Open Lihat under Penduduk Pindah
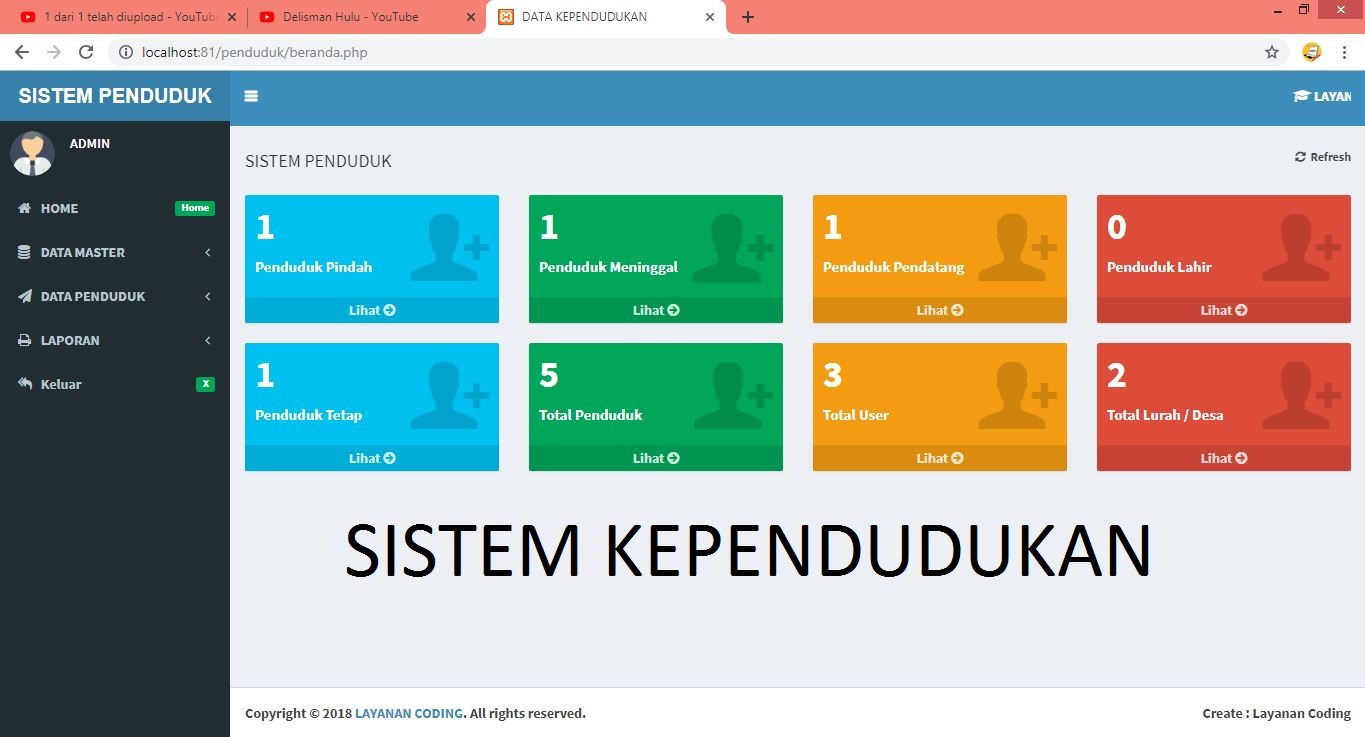This screenshot has width=1365, height=737. (372, 310)
